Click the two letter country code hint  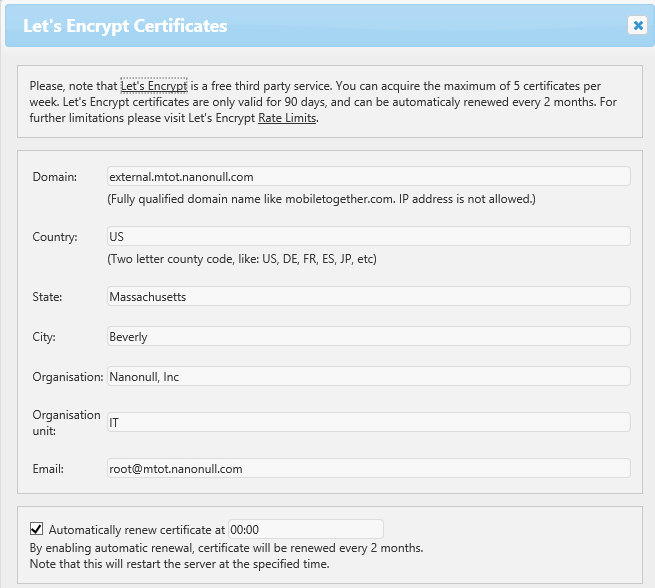click(241, 259)
